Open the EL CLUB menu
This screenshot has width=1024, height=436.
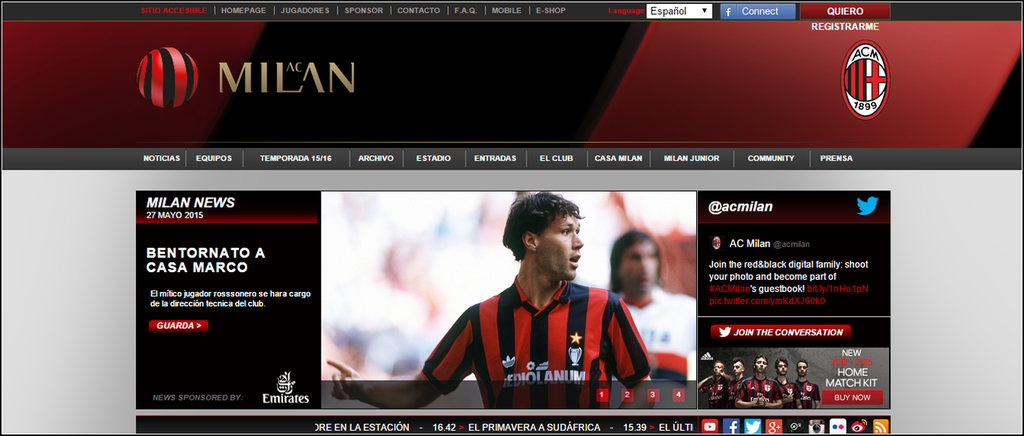[556, 159]
